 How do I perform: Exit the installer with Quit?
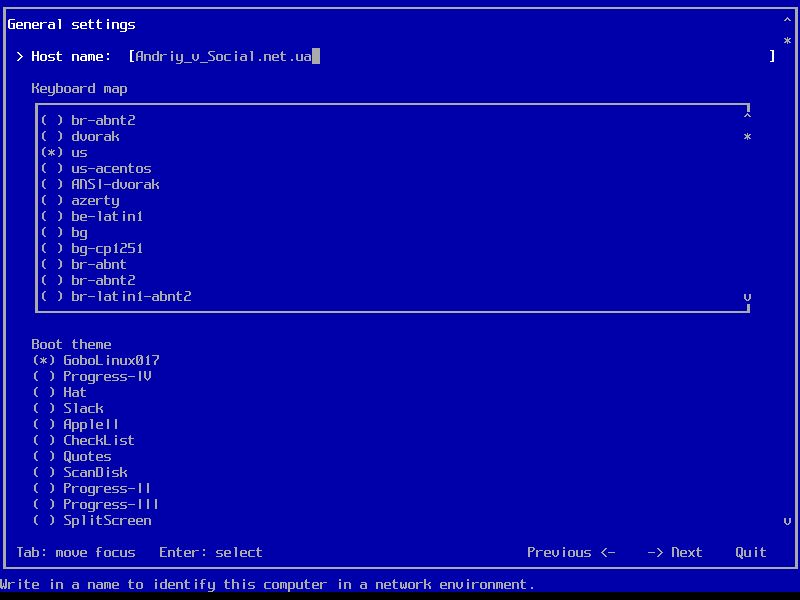(751, 553)
